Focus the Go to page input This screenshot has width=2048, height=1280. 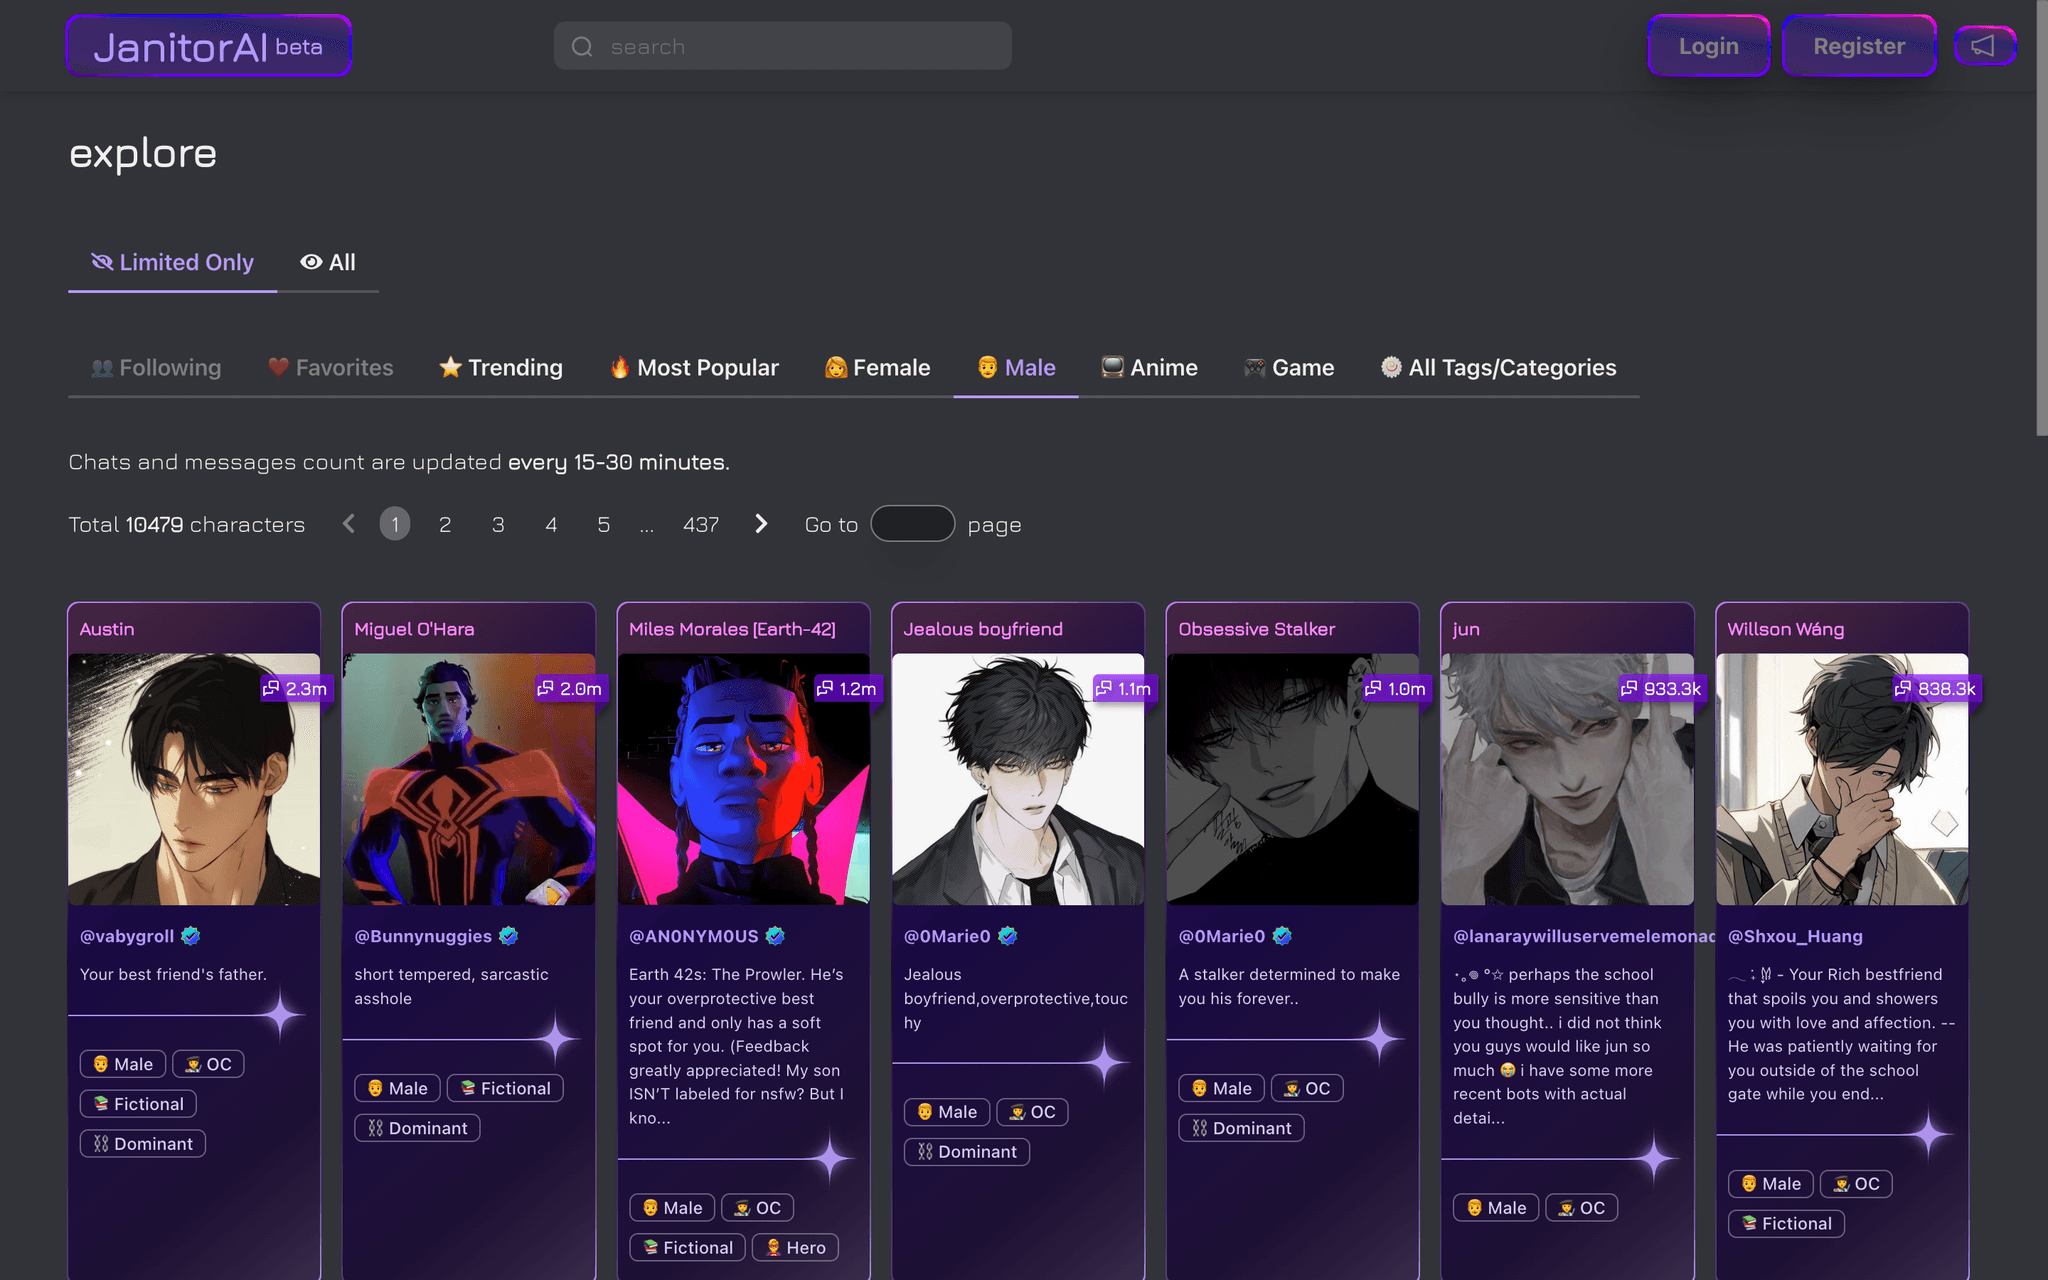913,524
